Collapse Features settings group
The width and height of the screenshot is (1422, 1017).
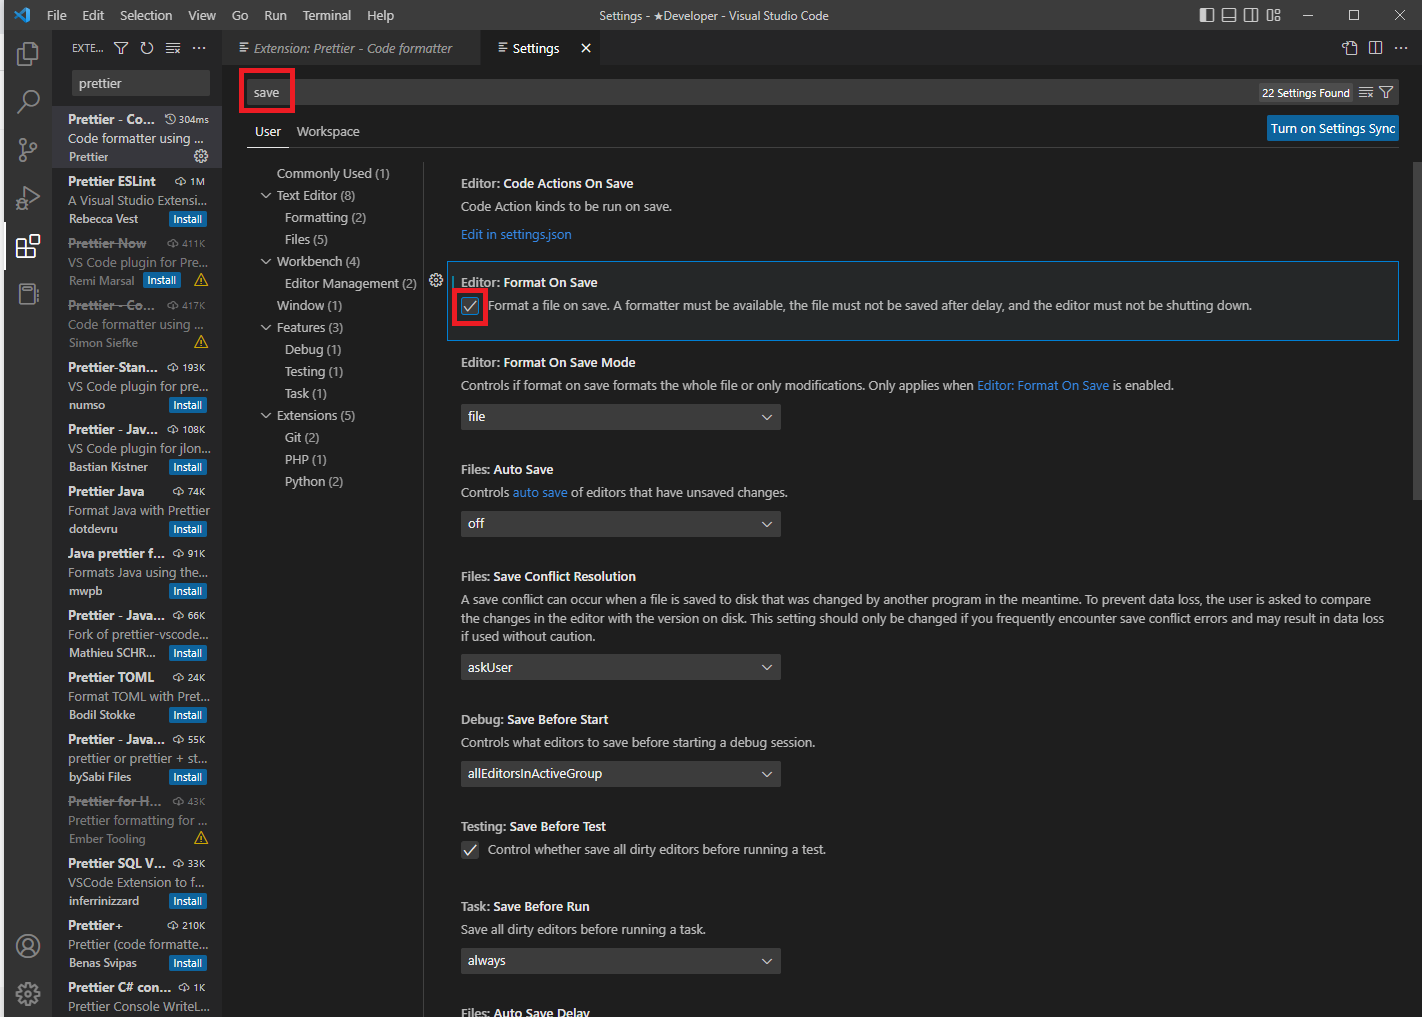(266, 328)
